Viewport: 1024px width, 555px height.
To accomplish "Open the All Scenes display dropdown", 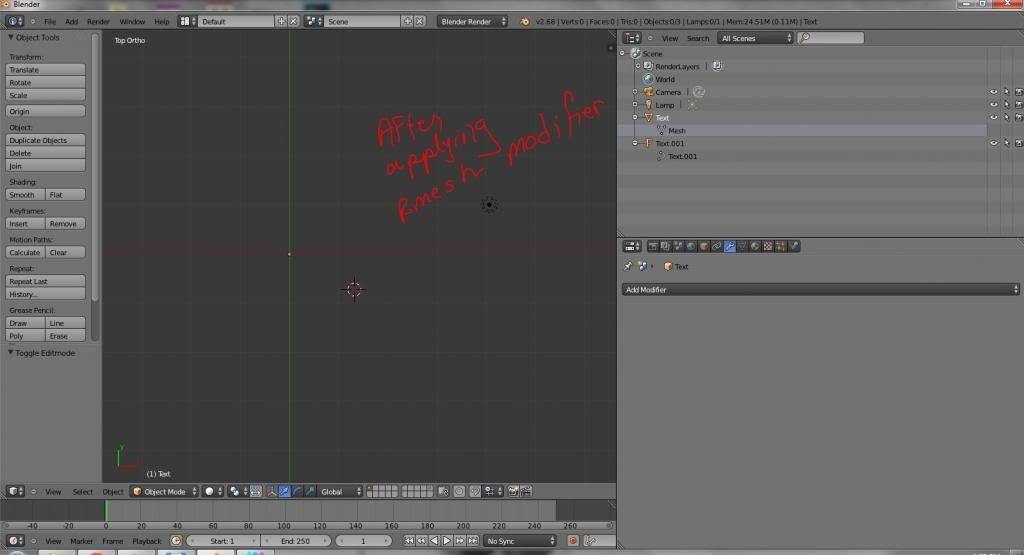I will point(756,38).
